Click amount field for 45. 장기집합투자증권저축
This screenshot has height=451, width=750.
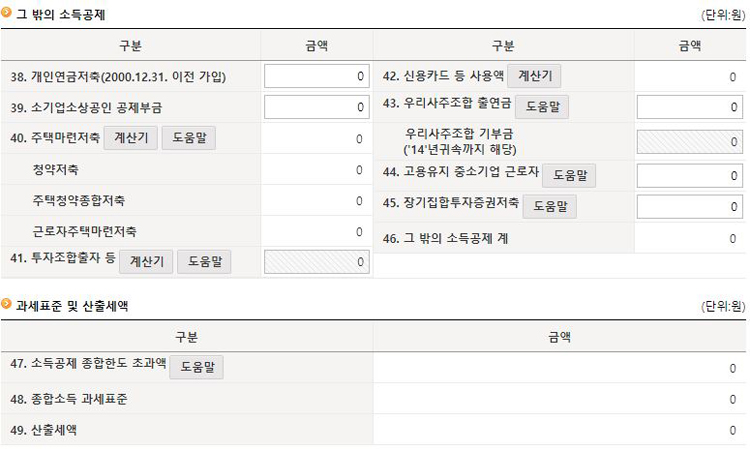[x=690, y=206]
